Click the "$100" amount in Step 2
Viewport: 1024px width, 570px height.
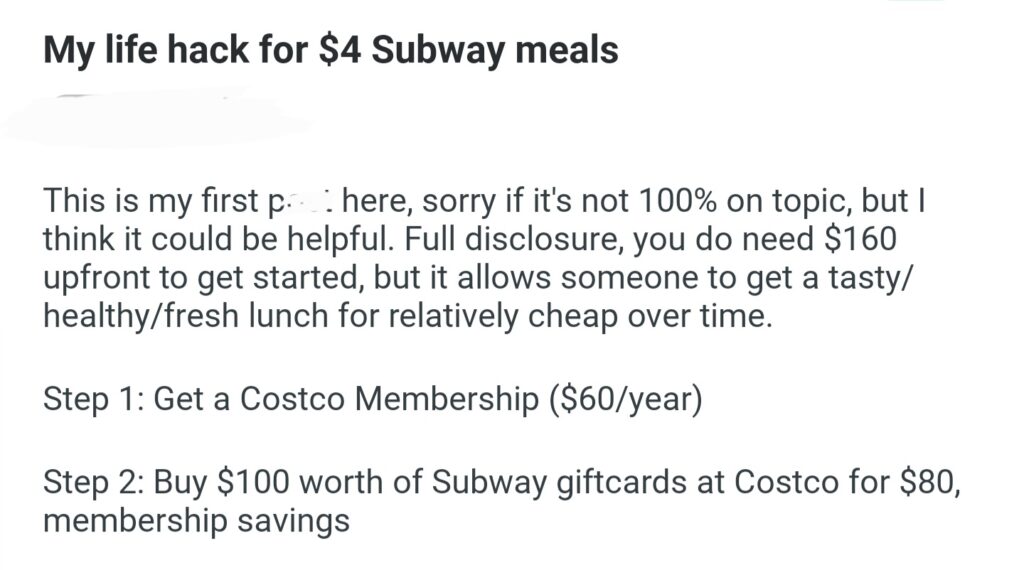pos(255,482)
